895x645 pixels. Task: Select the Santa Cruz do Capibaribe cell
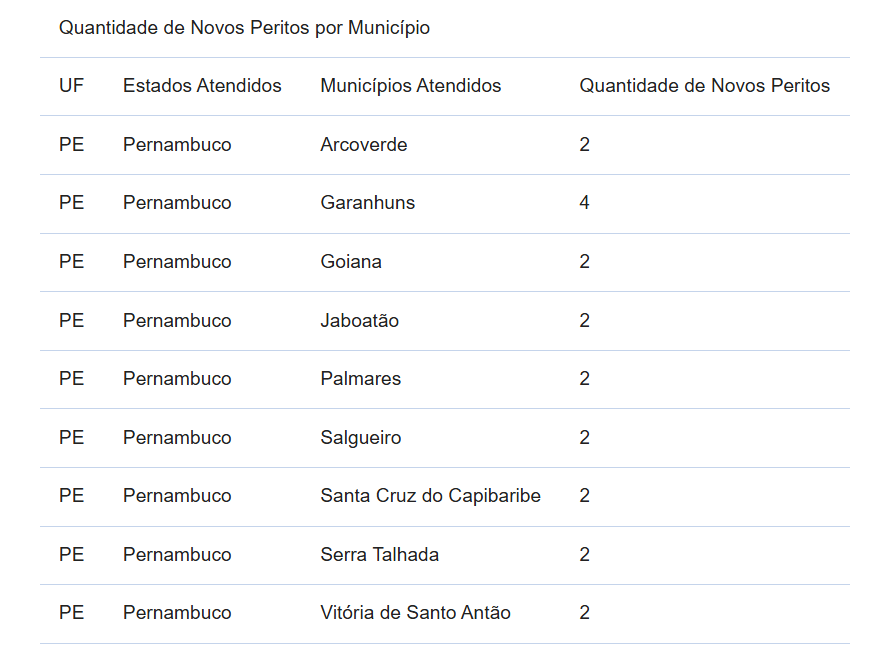(430, 495)
